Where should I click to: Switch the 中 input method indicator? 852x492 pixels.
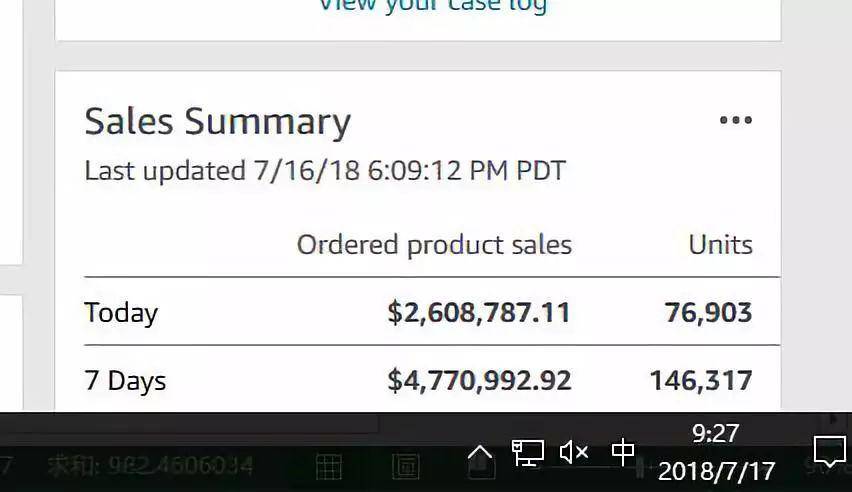(623, 452)
